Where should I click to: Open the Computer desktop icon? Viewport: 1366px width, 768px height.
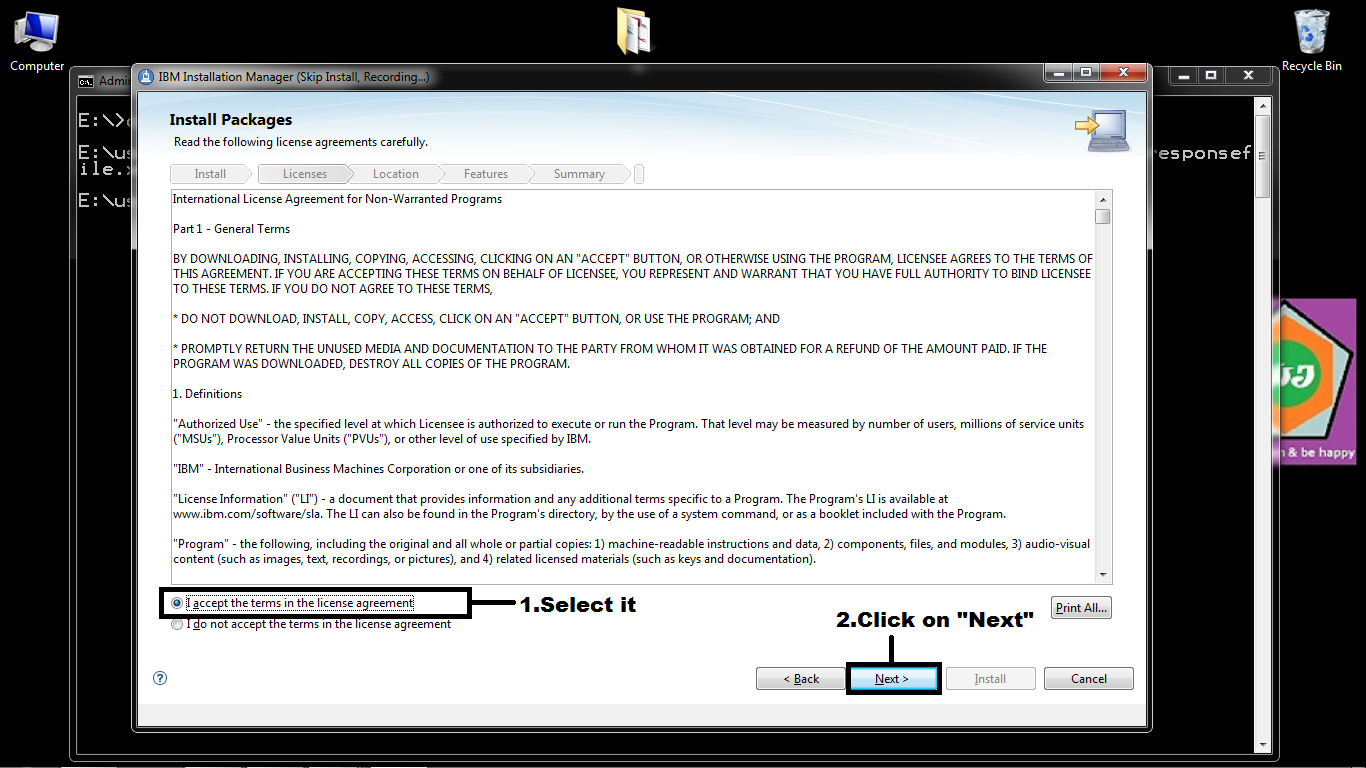tap(36, 30)
